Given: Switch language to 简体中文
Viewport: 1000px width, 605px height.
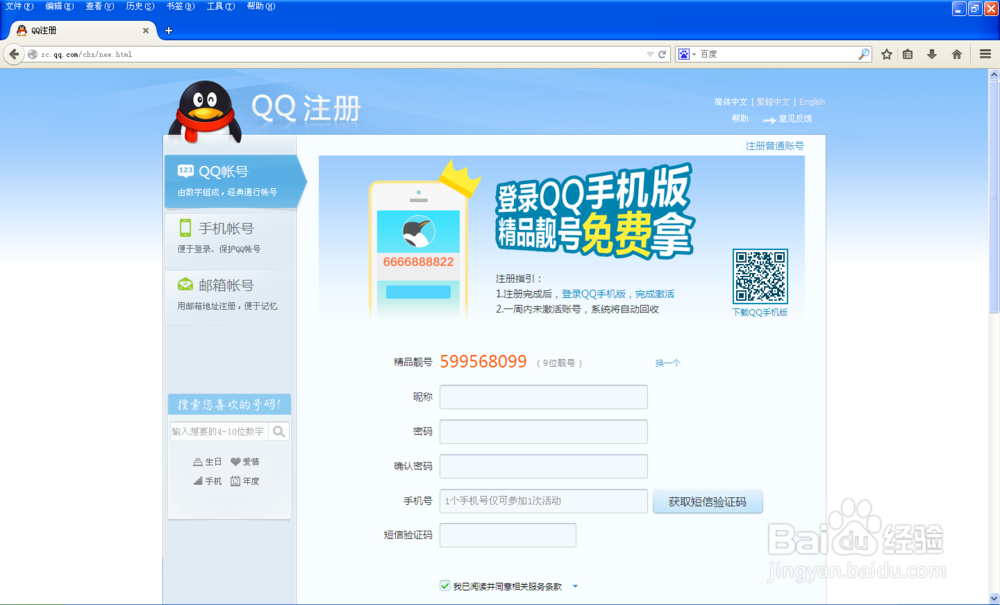Looking at the screenshot, I should (731, 102).
